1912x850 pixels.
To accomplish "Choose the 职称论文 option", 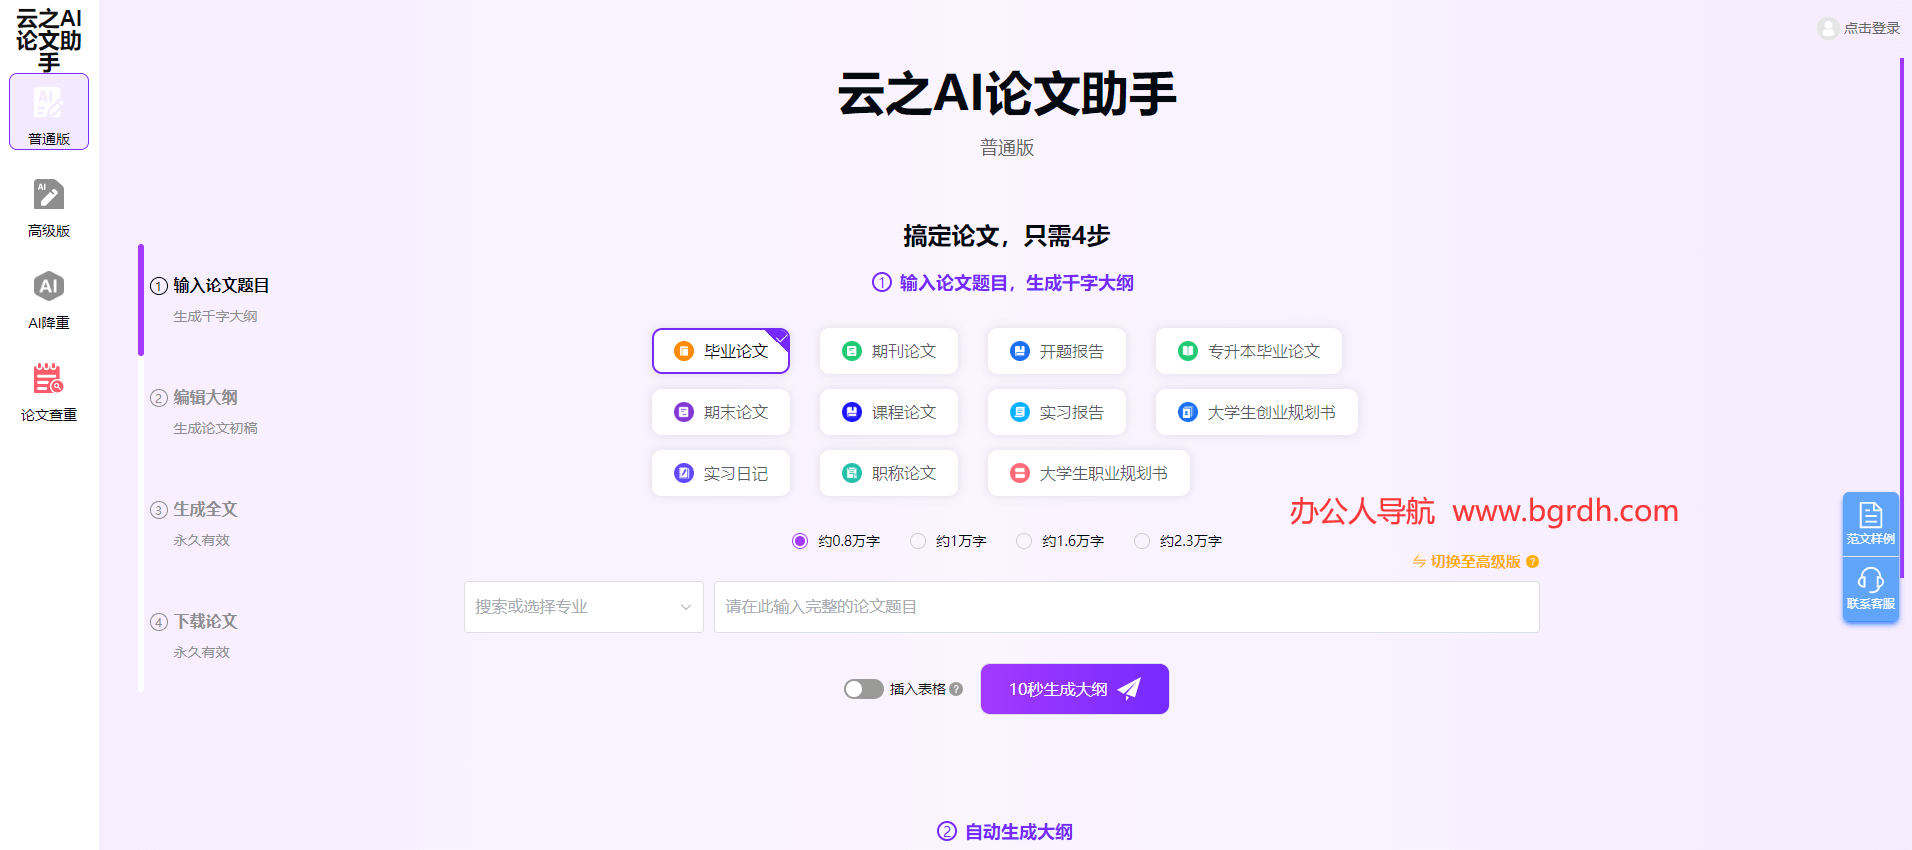I will (x=889, y=473).
